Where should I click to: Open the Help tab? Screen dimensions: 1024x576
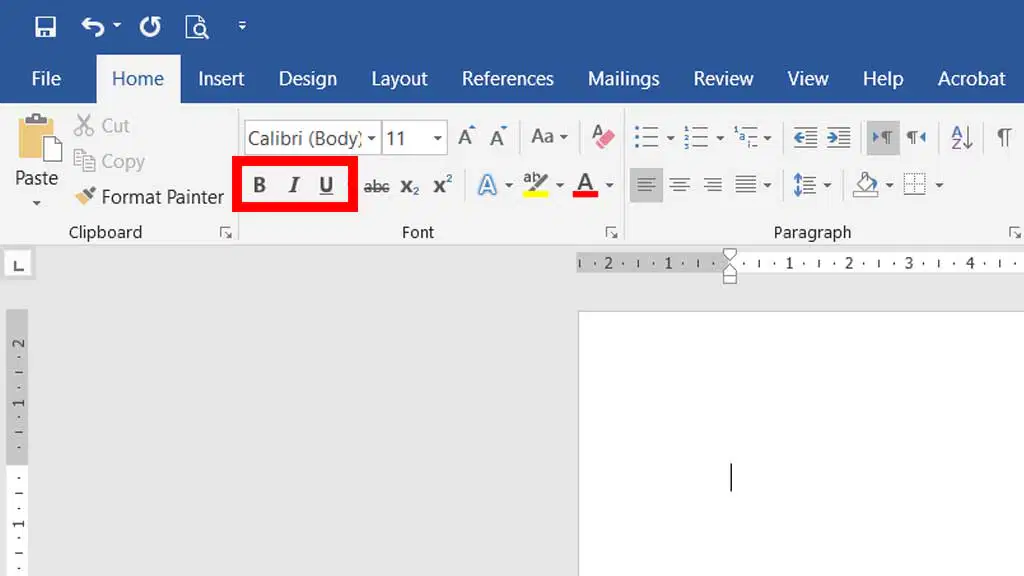[x=883, y=79]
